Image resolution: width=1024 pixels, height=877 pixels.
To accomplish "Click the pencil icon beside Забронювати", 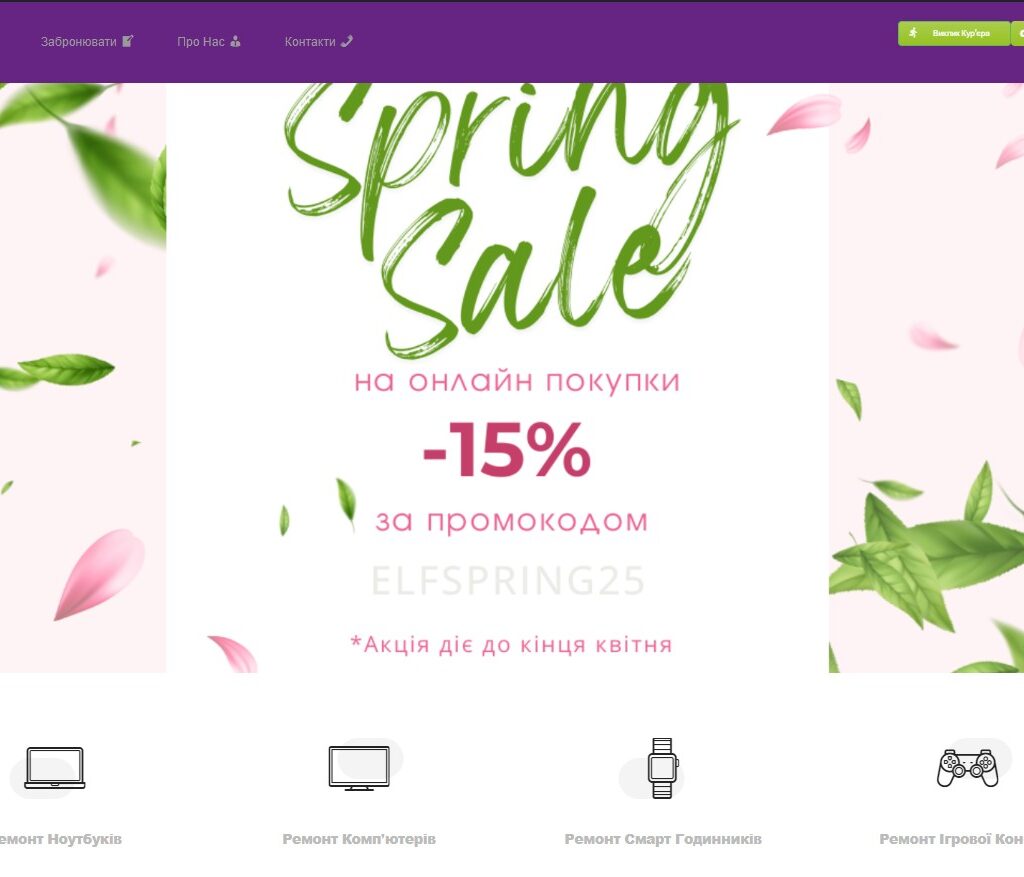I will pos(128,40).
